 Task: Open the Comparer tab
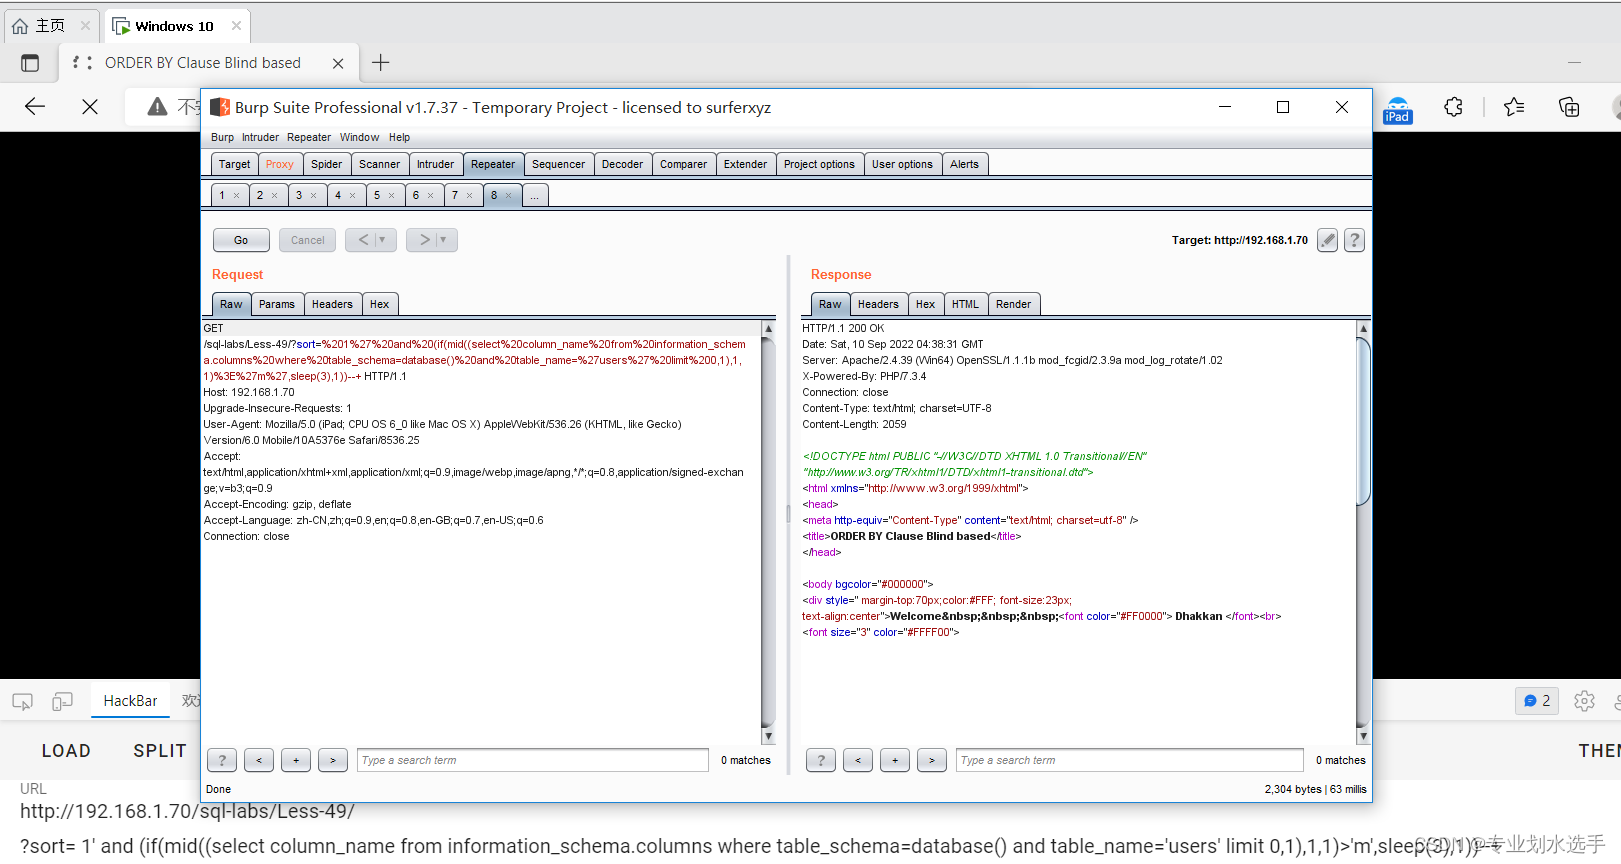[683, 164]
